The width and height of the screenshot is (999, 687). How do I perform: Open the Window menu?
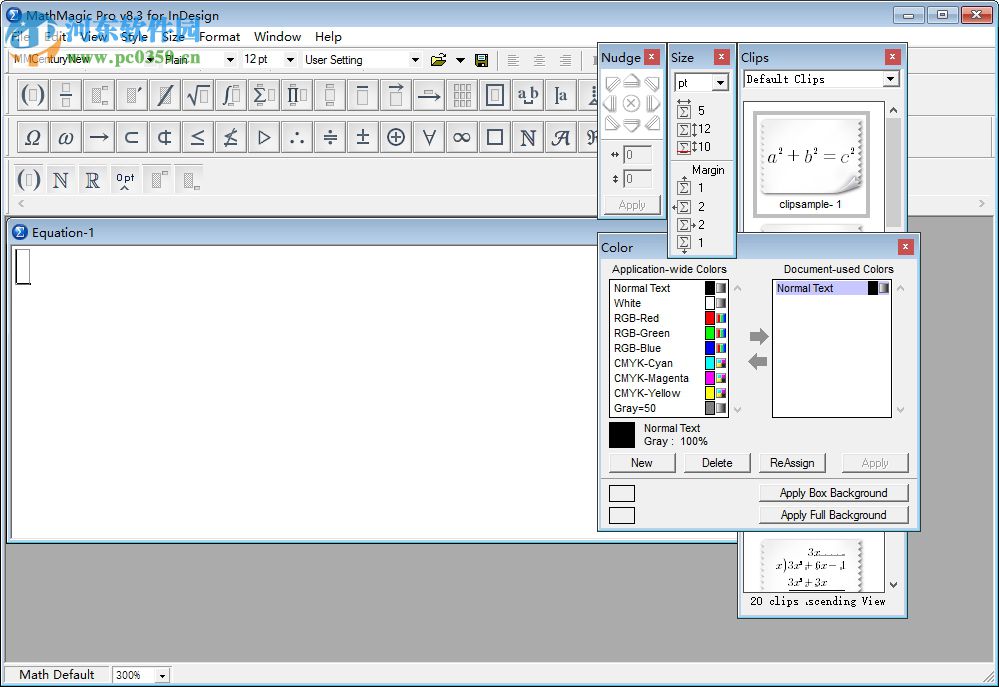(x=277, y=37)
